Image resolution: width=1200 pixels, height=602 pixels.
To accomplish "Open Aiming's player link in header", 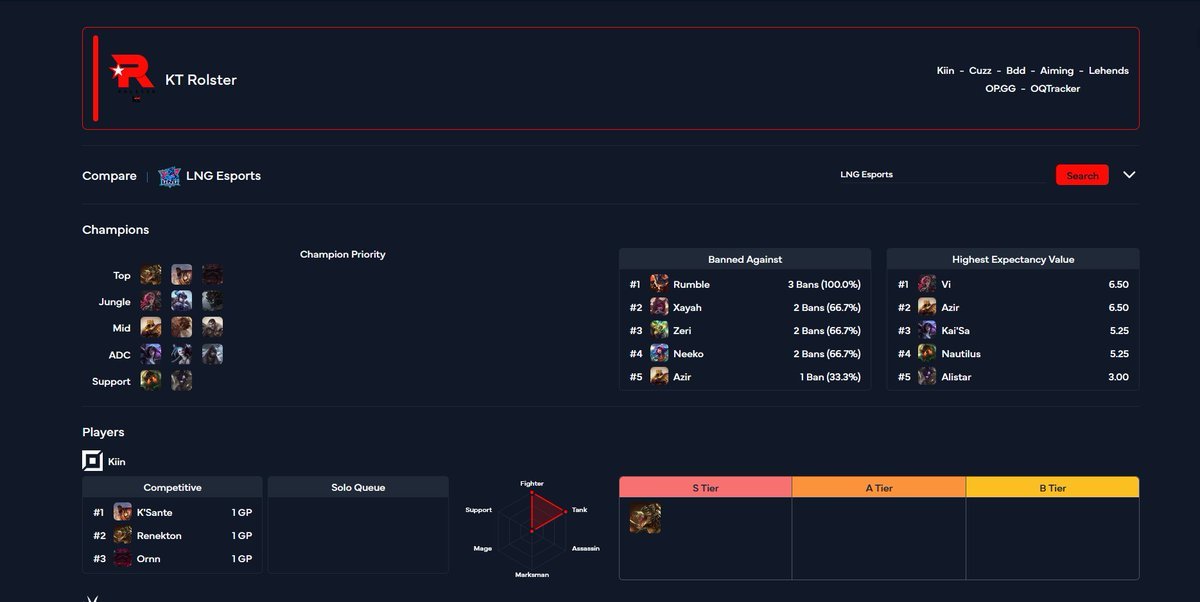I will 1056,71.
